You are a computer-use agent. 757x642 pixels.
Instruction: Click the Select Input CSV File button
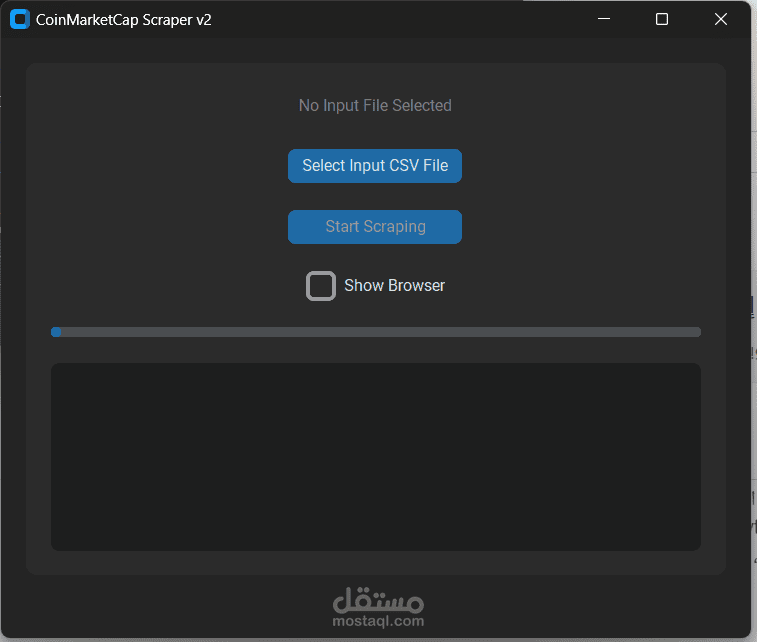tap(375, 166)
